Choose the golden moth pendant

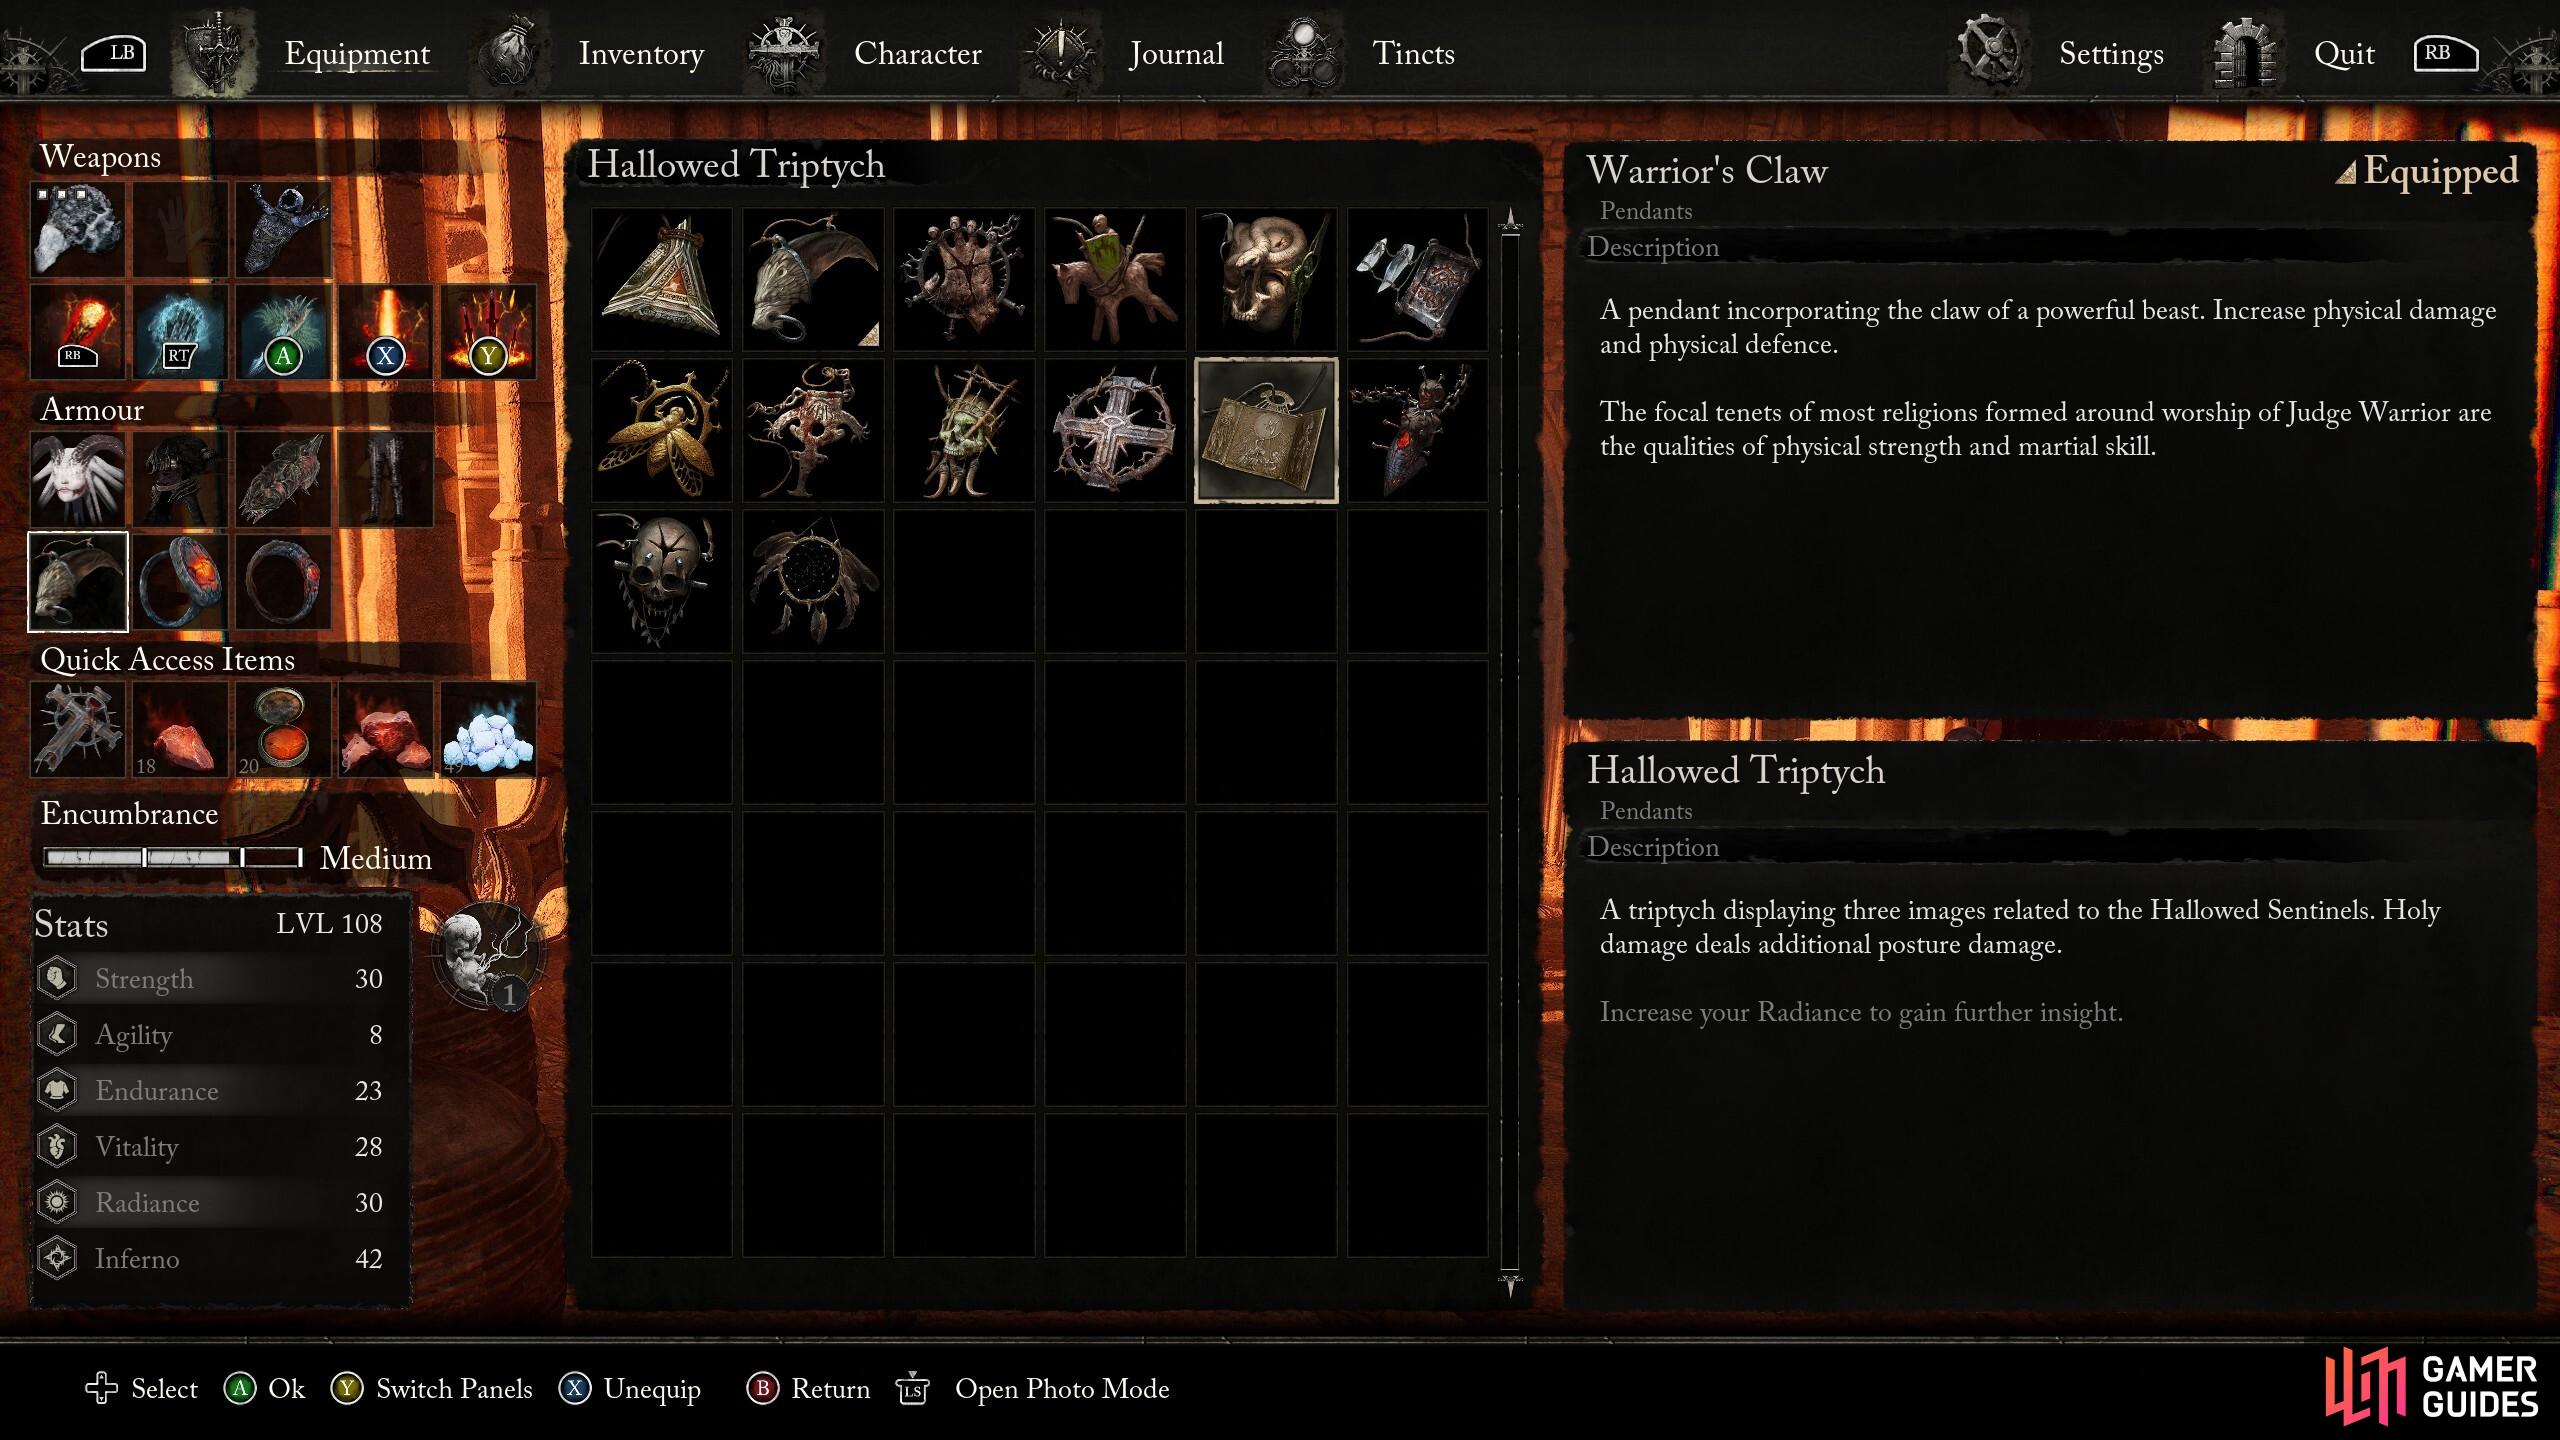coord(661,430)
